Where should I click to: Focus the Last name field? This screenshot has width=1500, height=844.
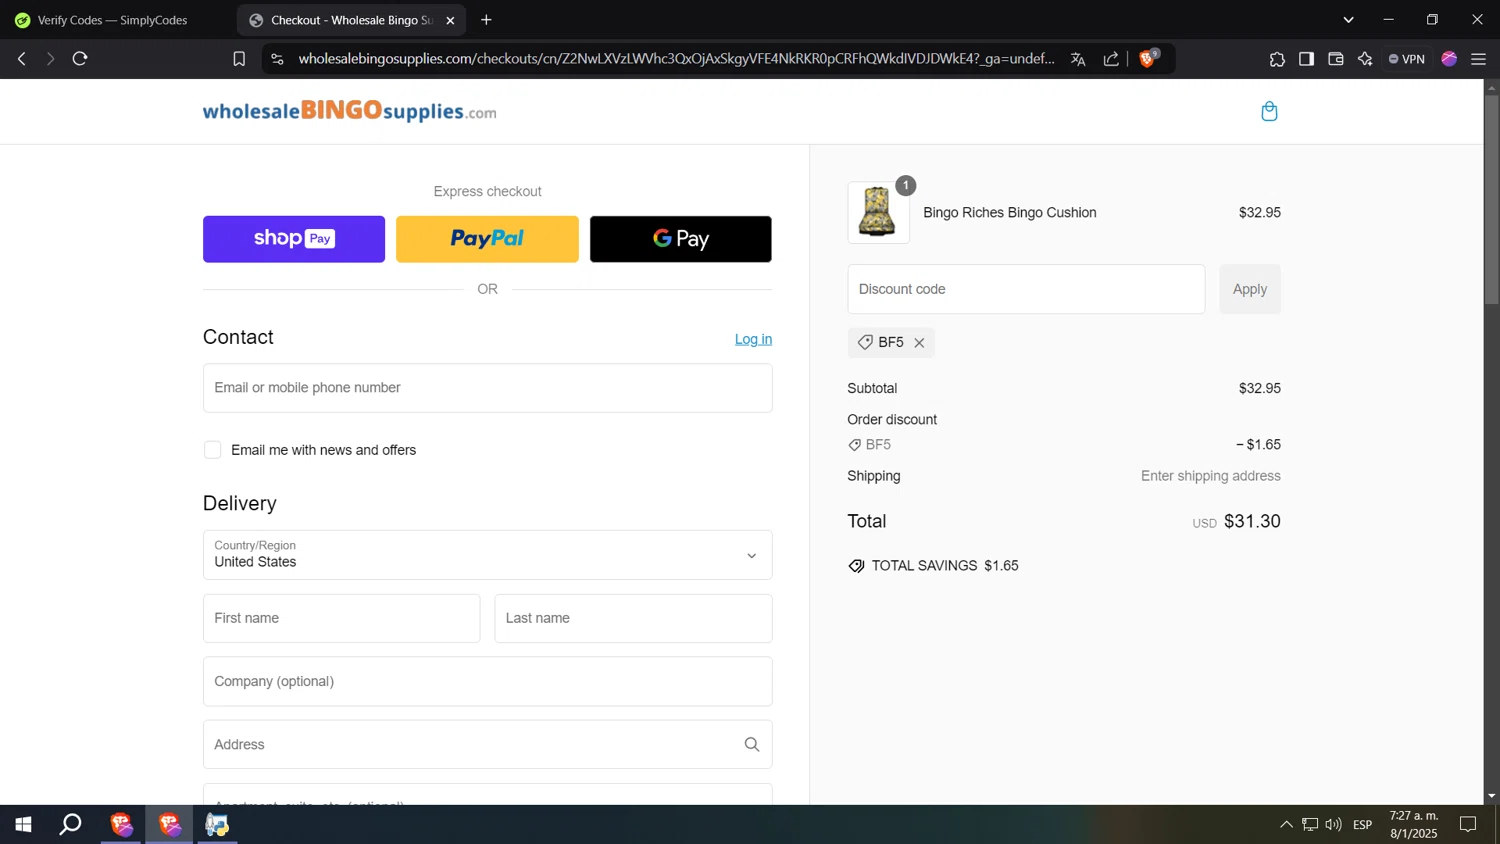pos(633,618)
